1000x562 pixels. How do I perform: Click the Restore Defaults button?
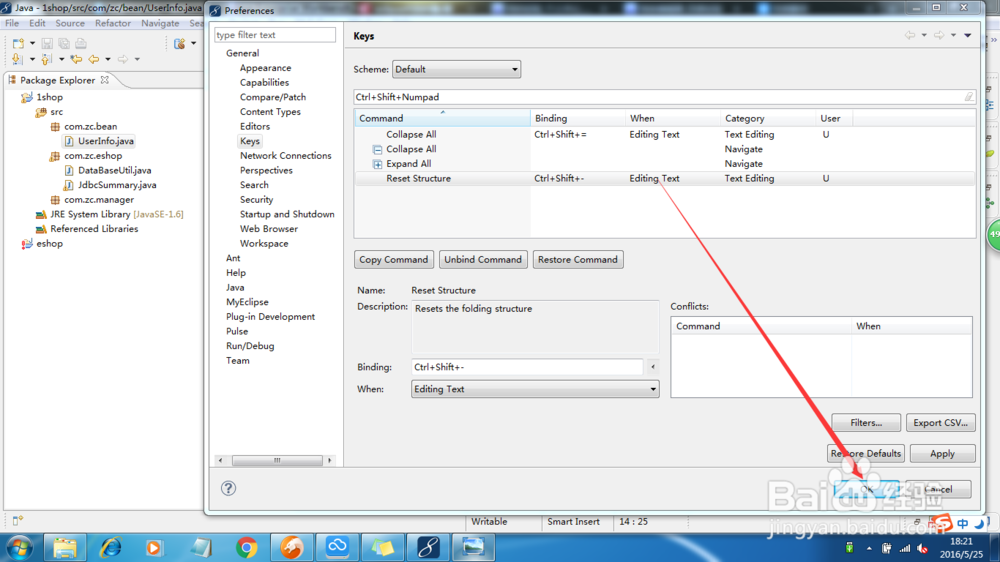(866, 454)
